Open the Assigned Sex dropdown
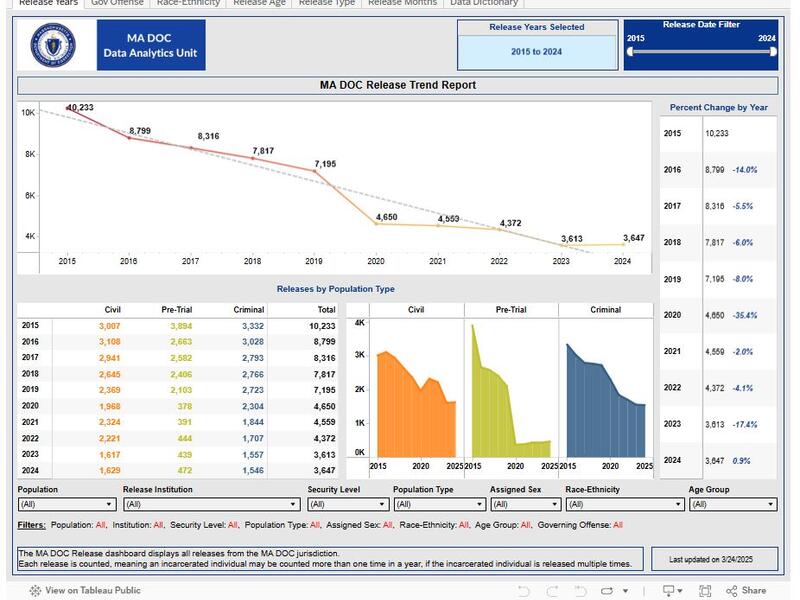Viewport: 800px width, 600px height. [x=524, y=505]
